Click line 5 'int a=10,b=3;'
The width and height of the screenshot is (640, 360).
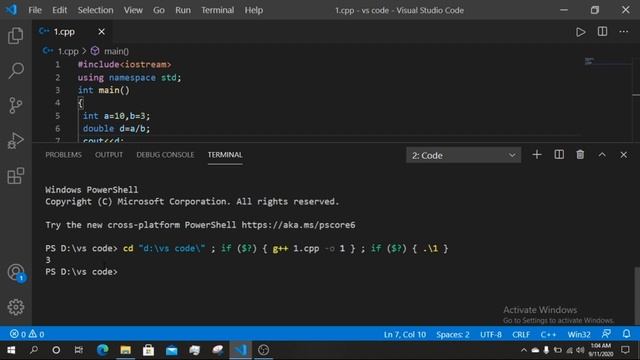(116, 116)
